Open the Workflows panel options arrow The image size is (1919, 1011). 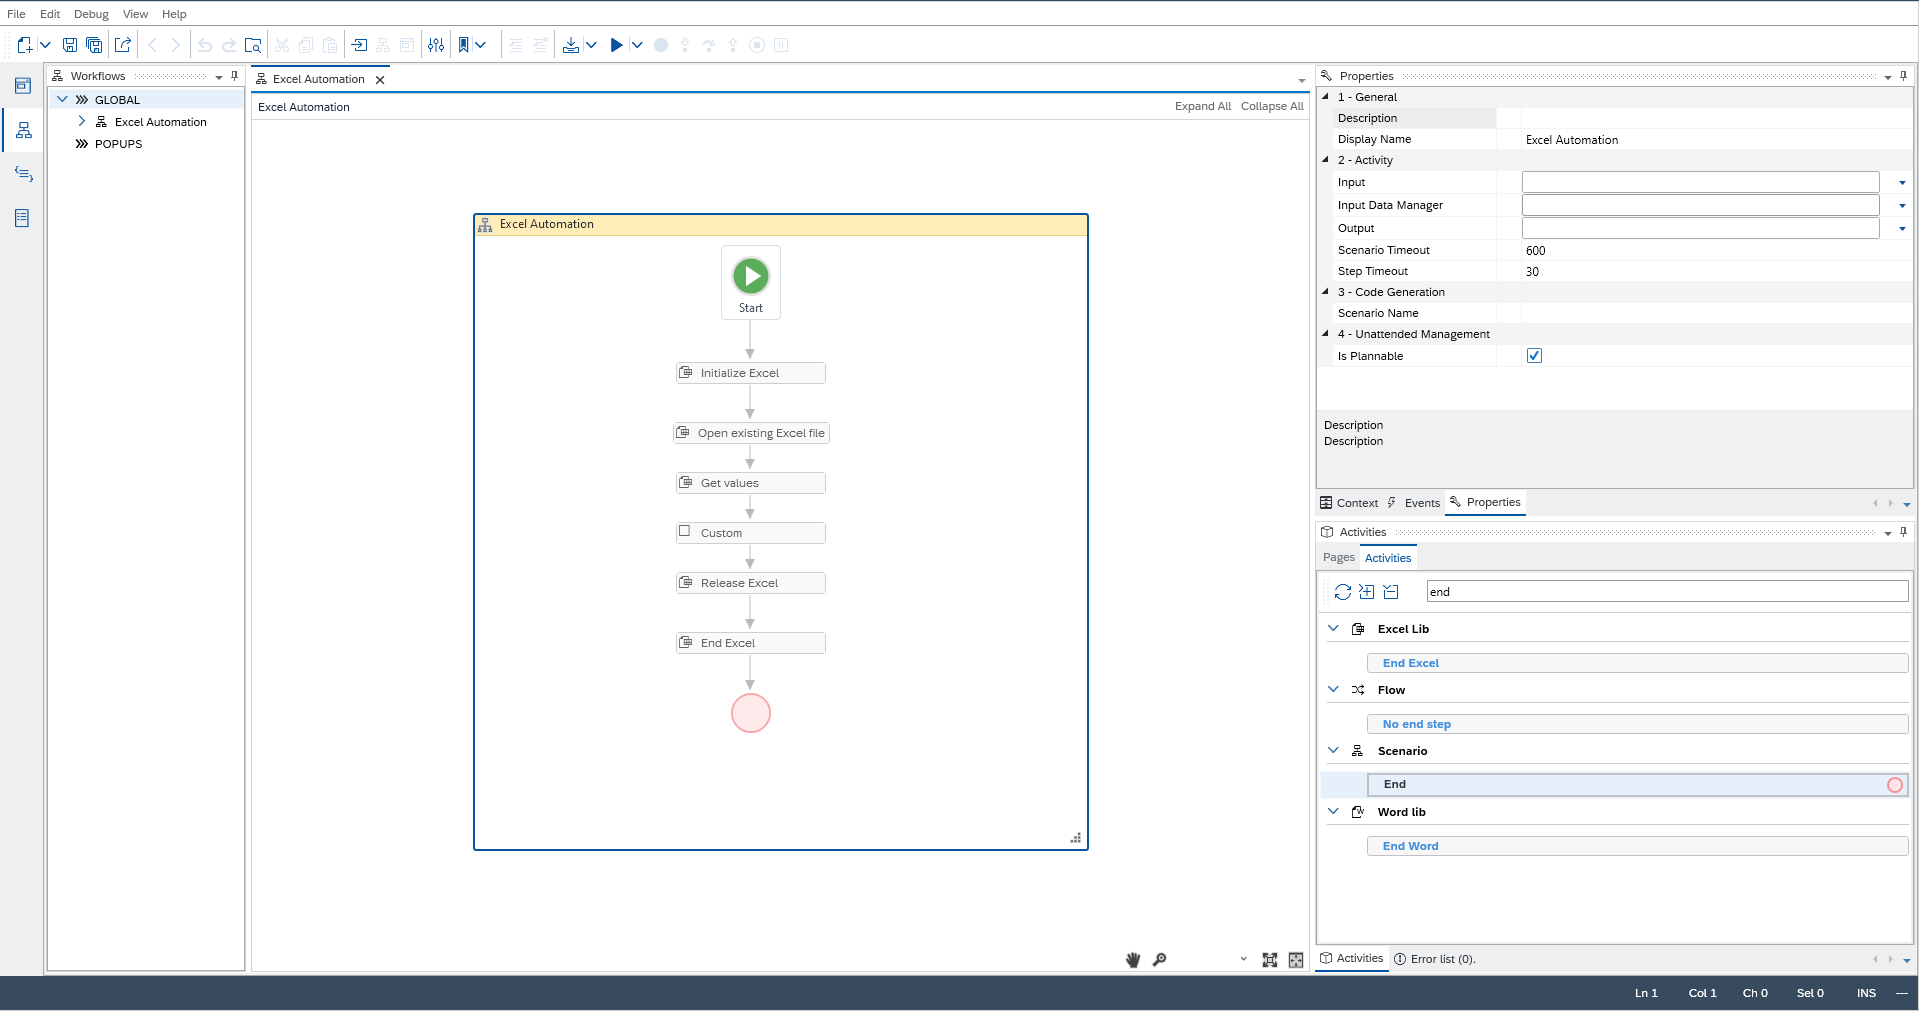click(x=219, y=77)
